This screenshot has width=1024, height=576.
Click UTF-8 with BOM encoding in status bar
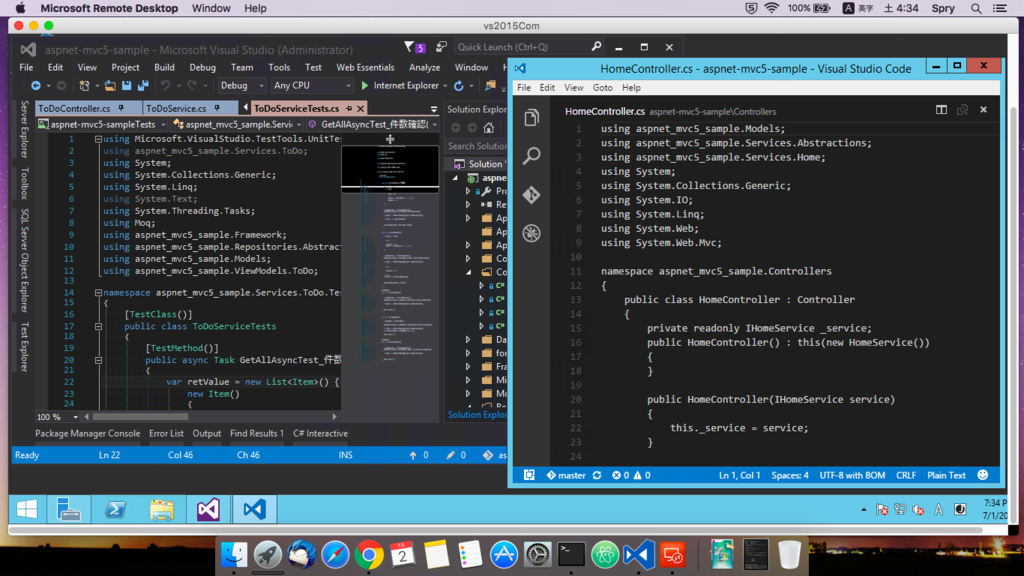(852, 475)
